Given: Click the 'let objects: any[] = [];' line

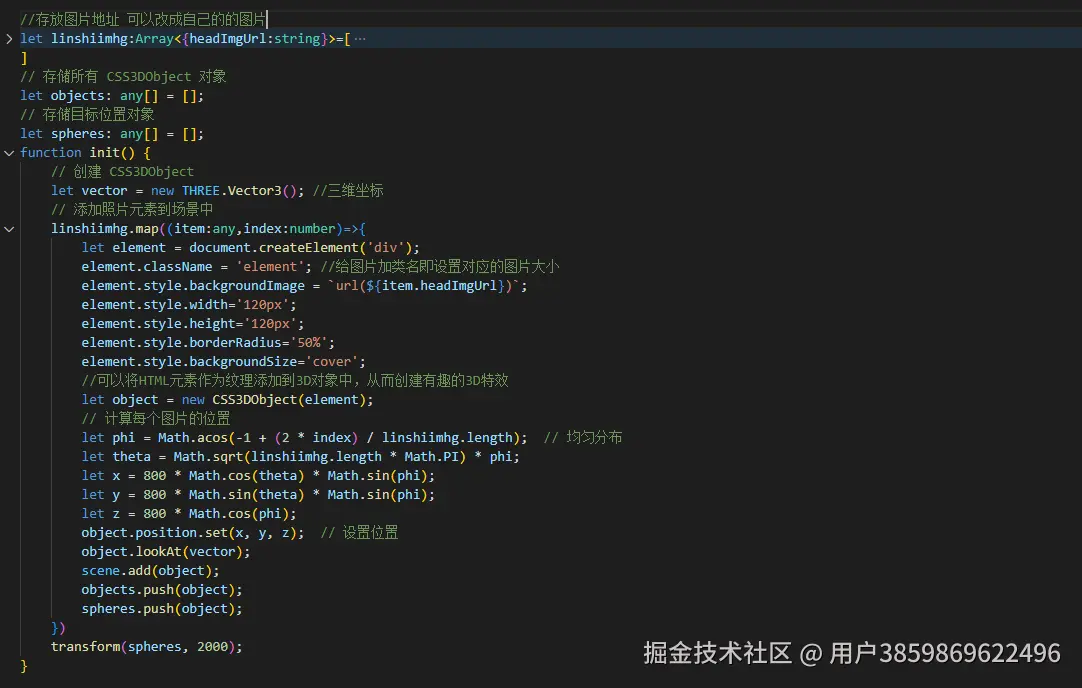Looking at the screenshot, I should tap(112, 96).
